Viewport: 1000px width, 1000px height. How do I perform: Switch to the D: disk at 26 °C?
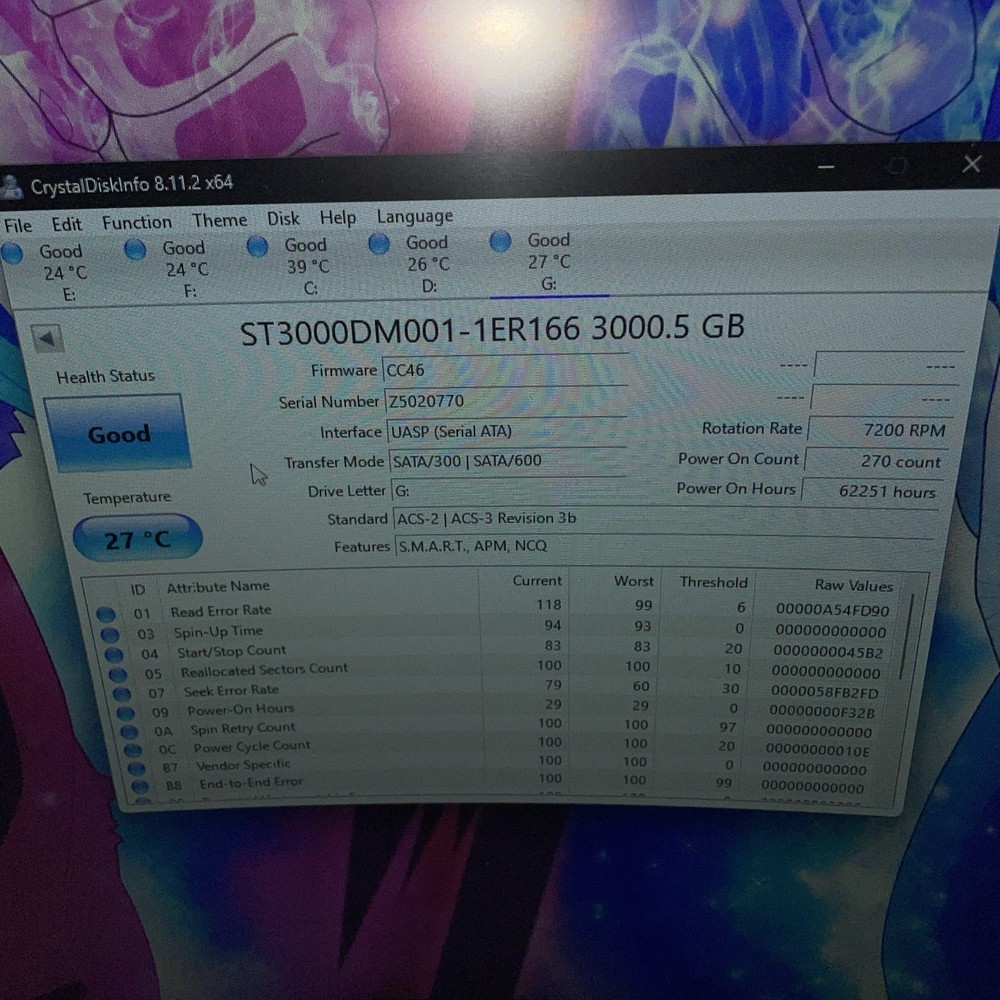[x=428, y=263]
